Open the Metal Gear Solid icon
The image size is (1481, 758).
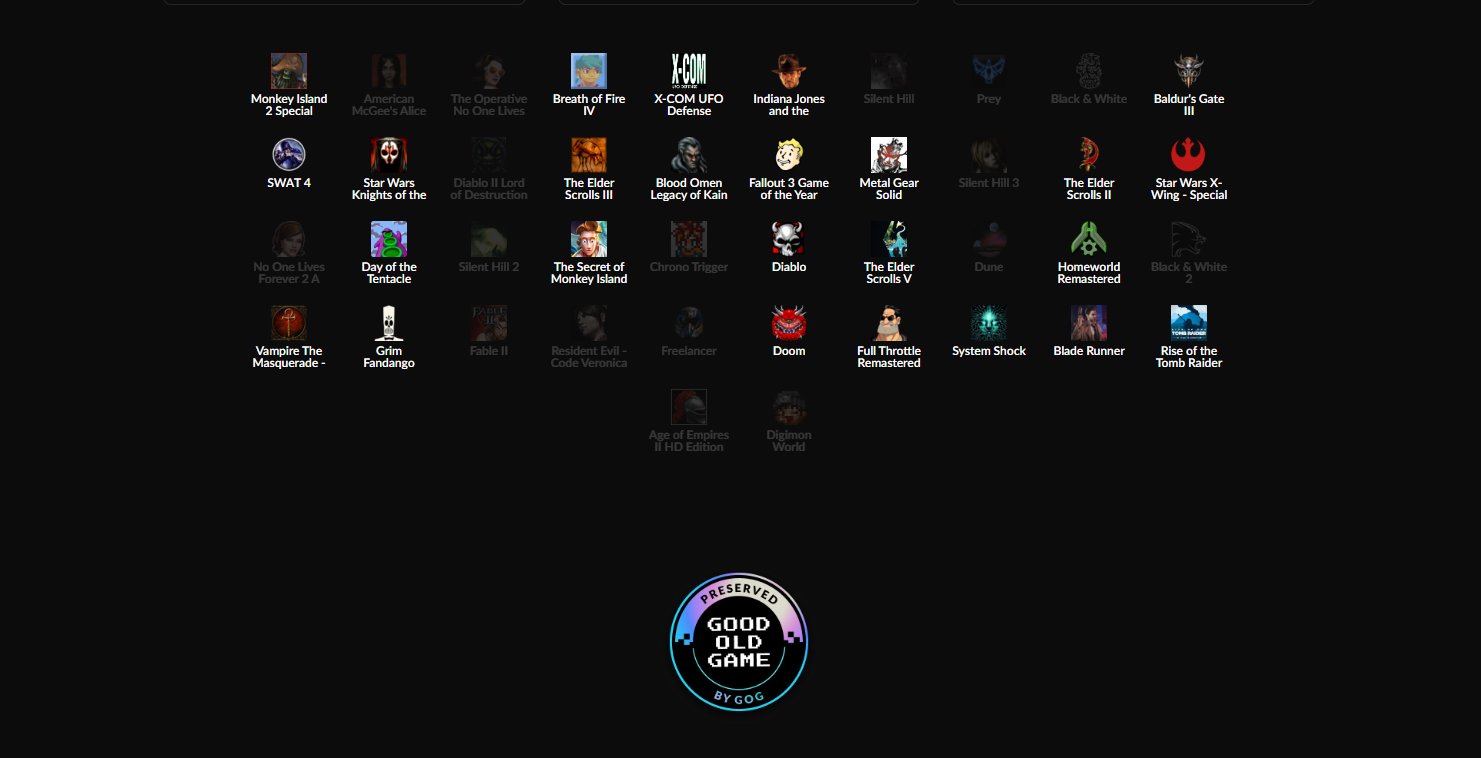pos(889,156)
